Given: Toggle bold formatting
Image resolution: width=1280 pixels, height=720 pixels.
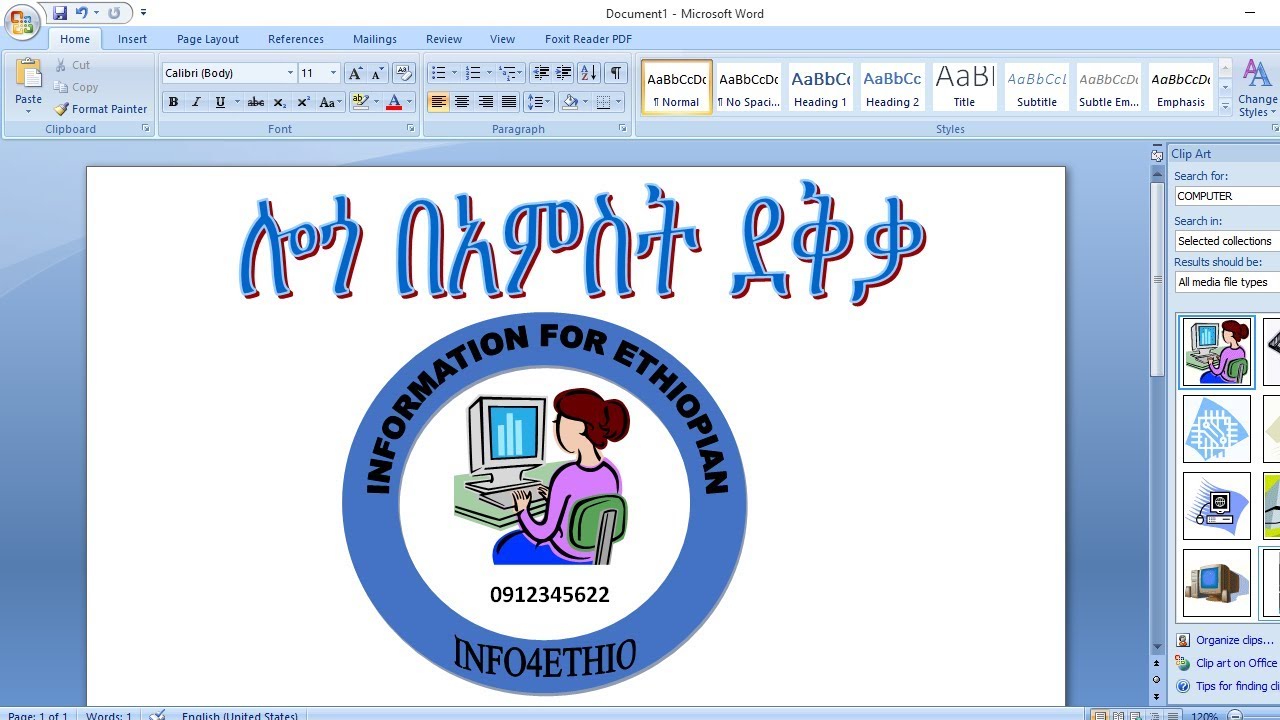Looking at the screenshot, I should tap(173, 102).
